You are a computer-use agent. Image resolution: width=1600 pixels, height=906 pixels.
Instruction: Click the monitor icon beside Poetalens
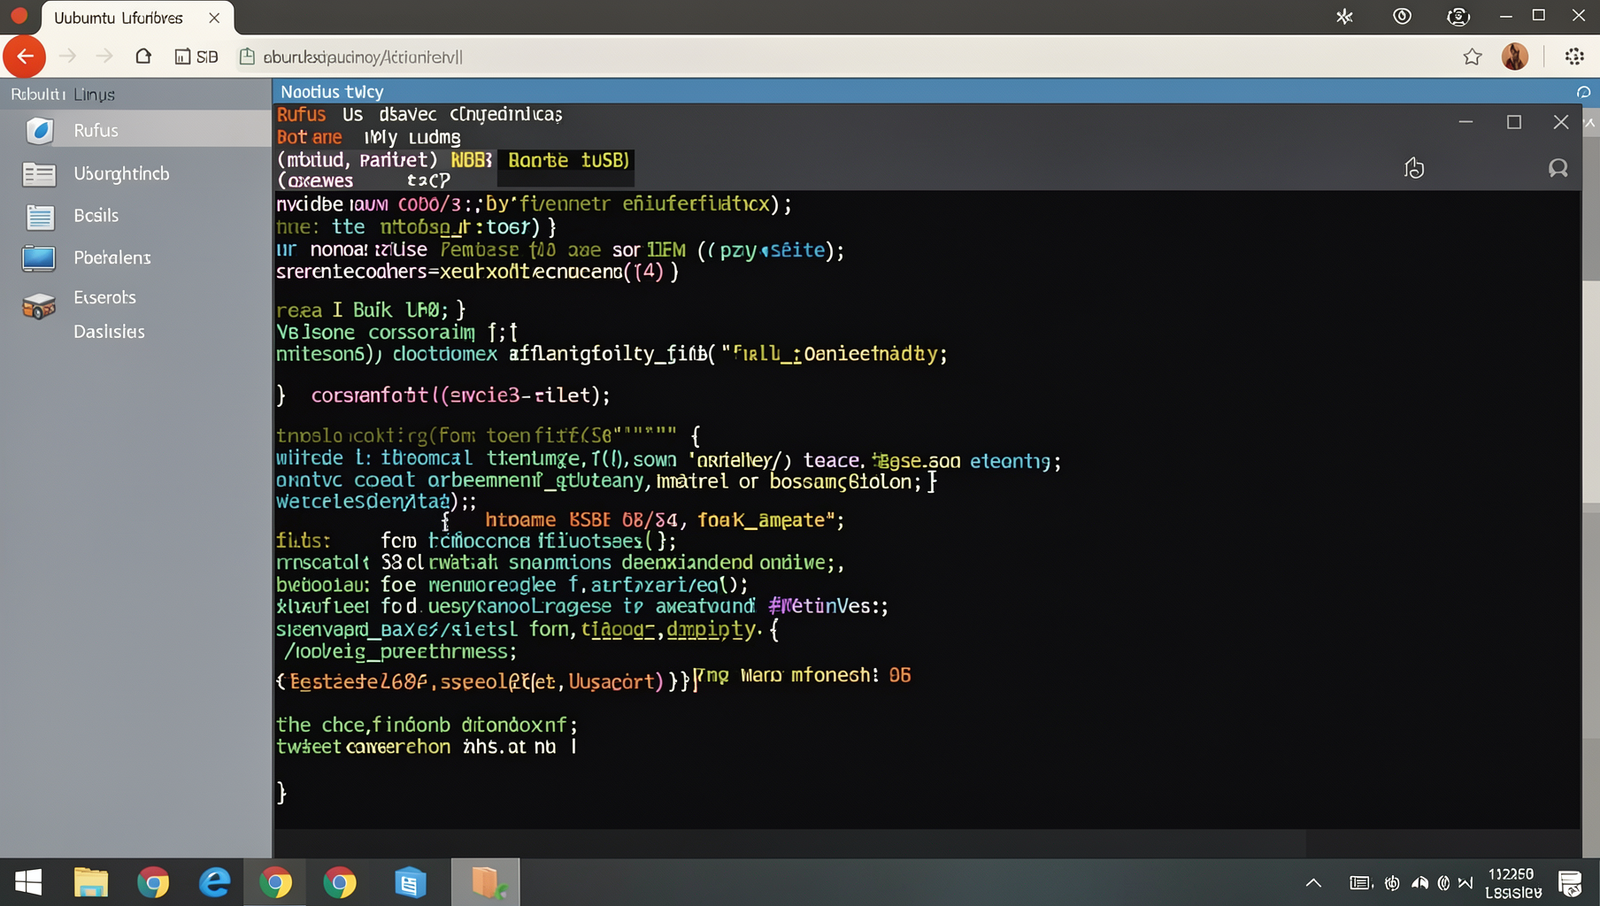(39, 258)
